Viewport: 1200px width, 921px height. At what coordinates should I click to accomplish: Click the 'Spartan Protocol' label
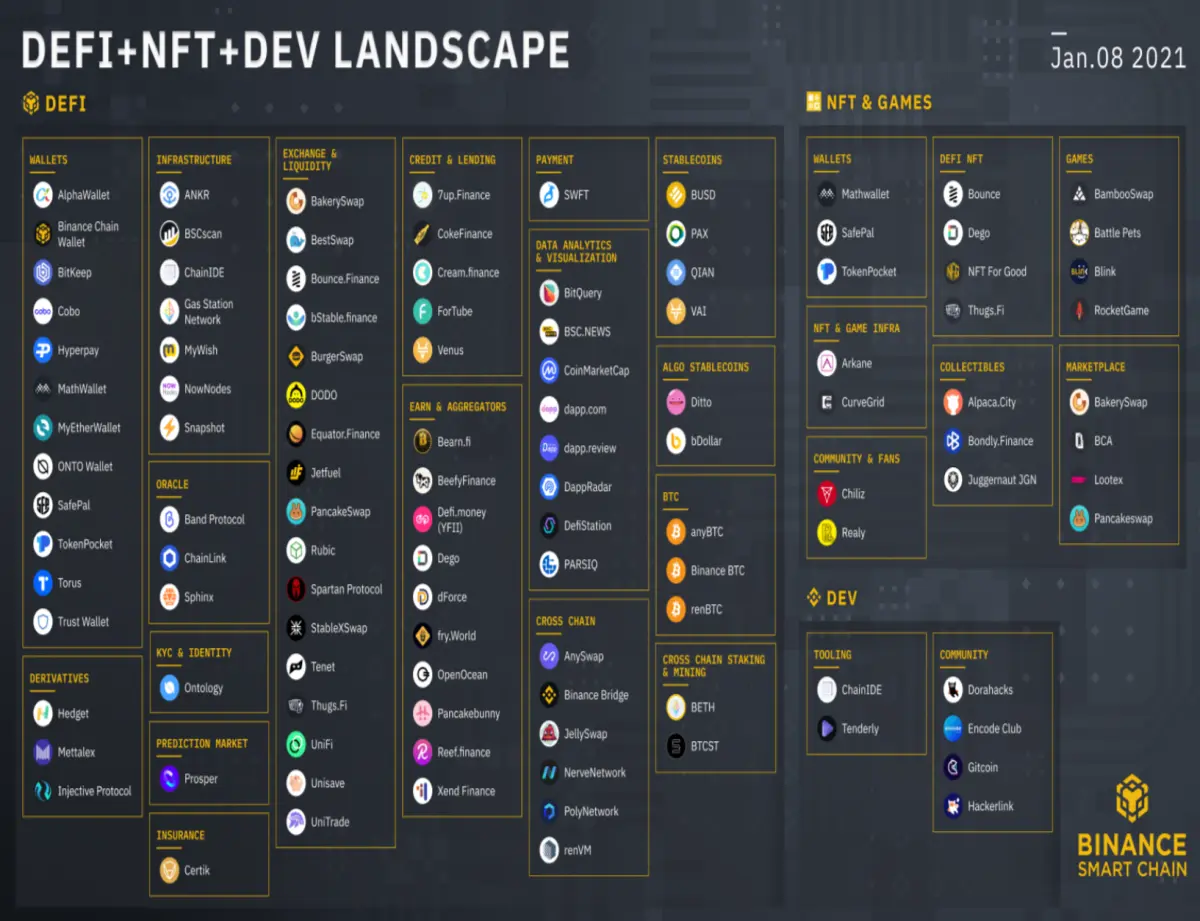pos(346,589)
